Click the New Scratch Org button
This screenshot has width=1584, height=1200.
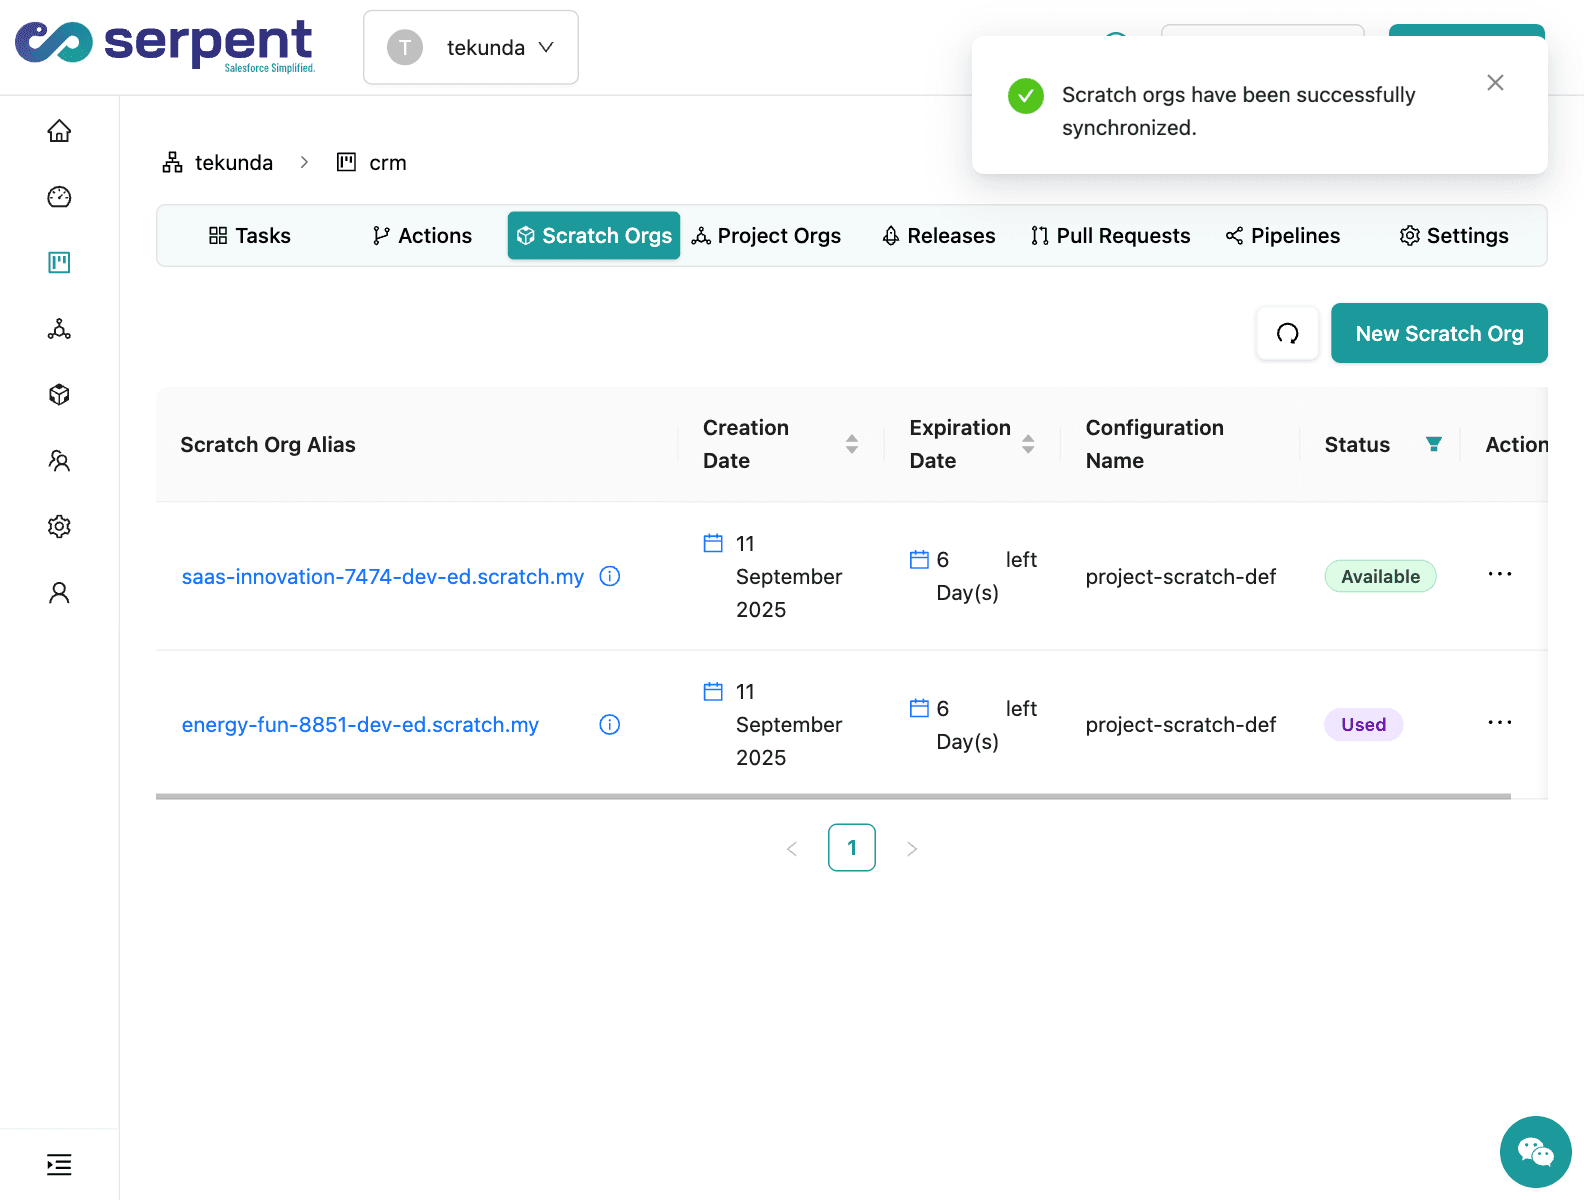coord(1438,333)
